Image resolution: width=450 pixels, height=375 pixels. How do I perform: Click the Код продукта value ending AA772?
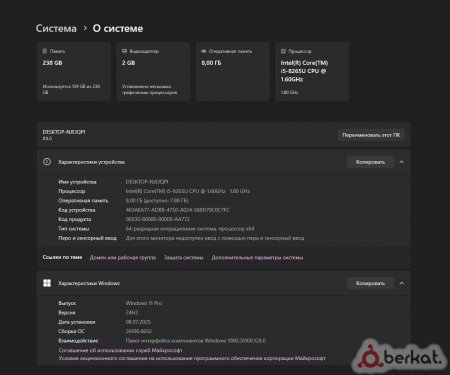click(157, 219)
